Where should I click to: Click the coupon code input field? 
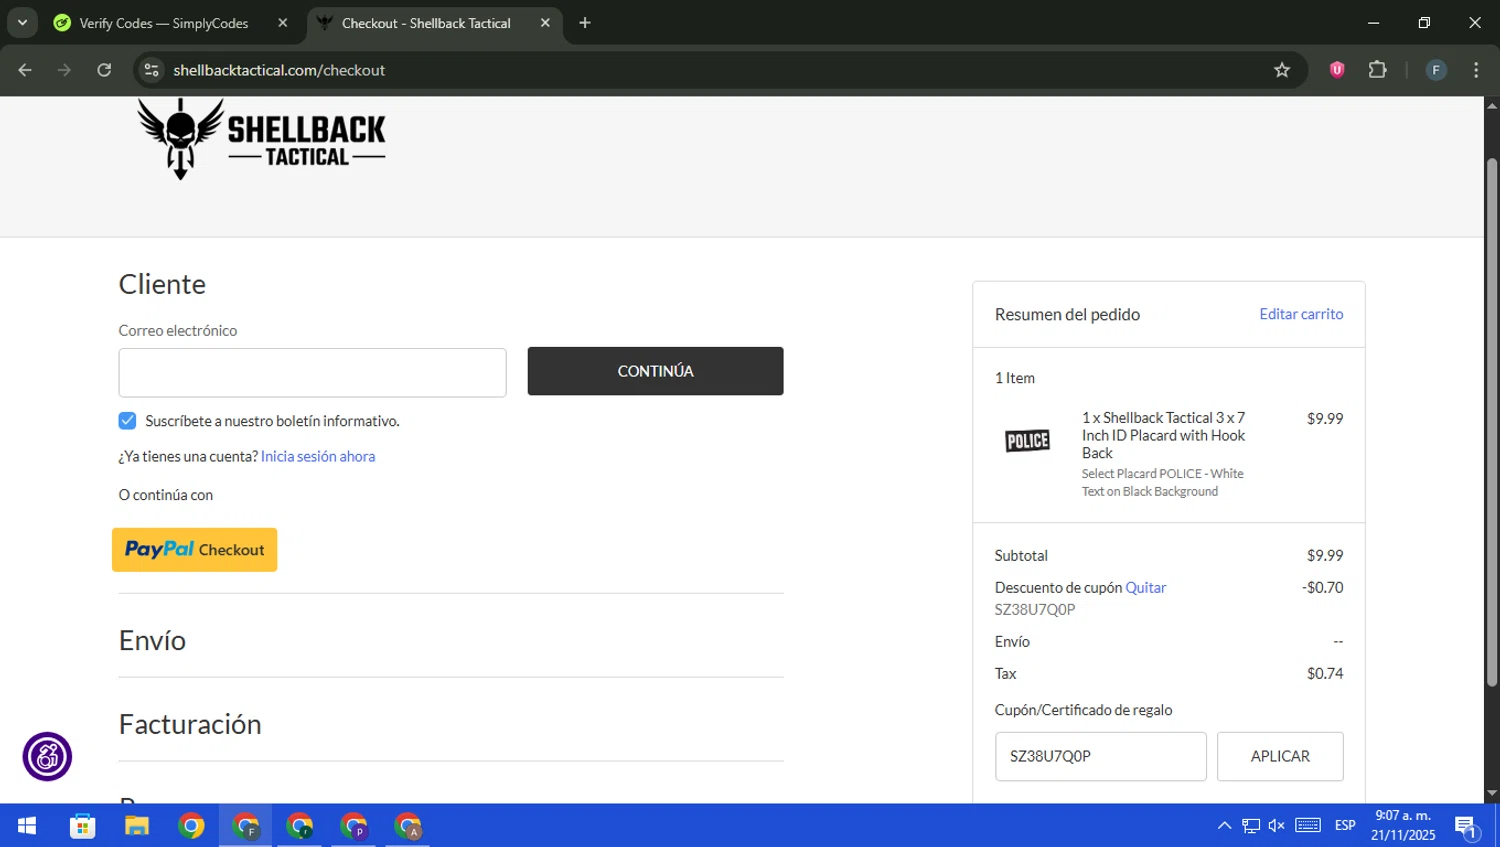(1100, 756)
